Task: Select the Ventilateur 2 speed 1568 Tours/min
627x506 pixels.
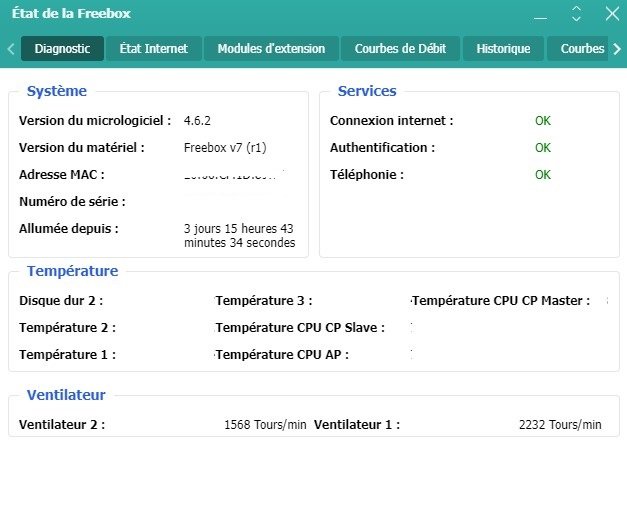Action: [265, 425]
